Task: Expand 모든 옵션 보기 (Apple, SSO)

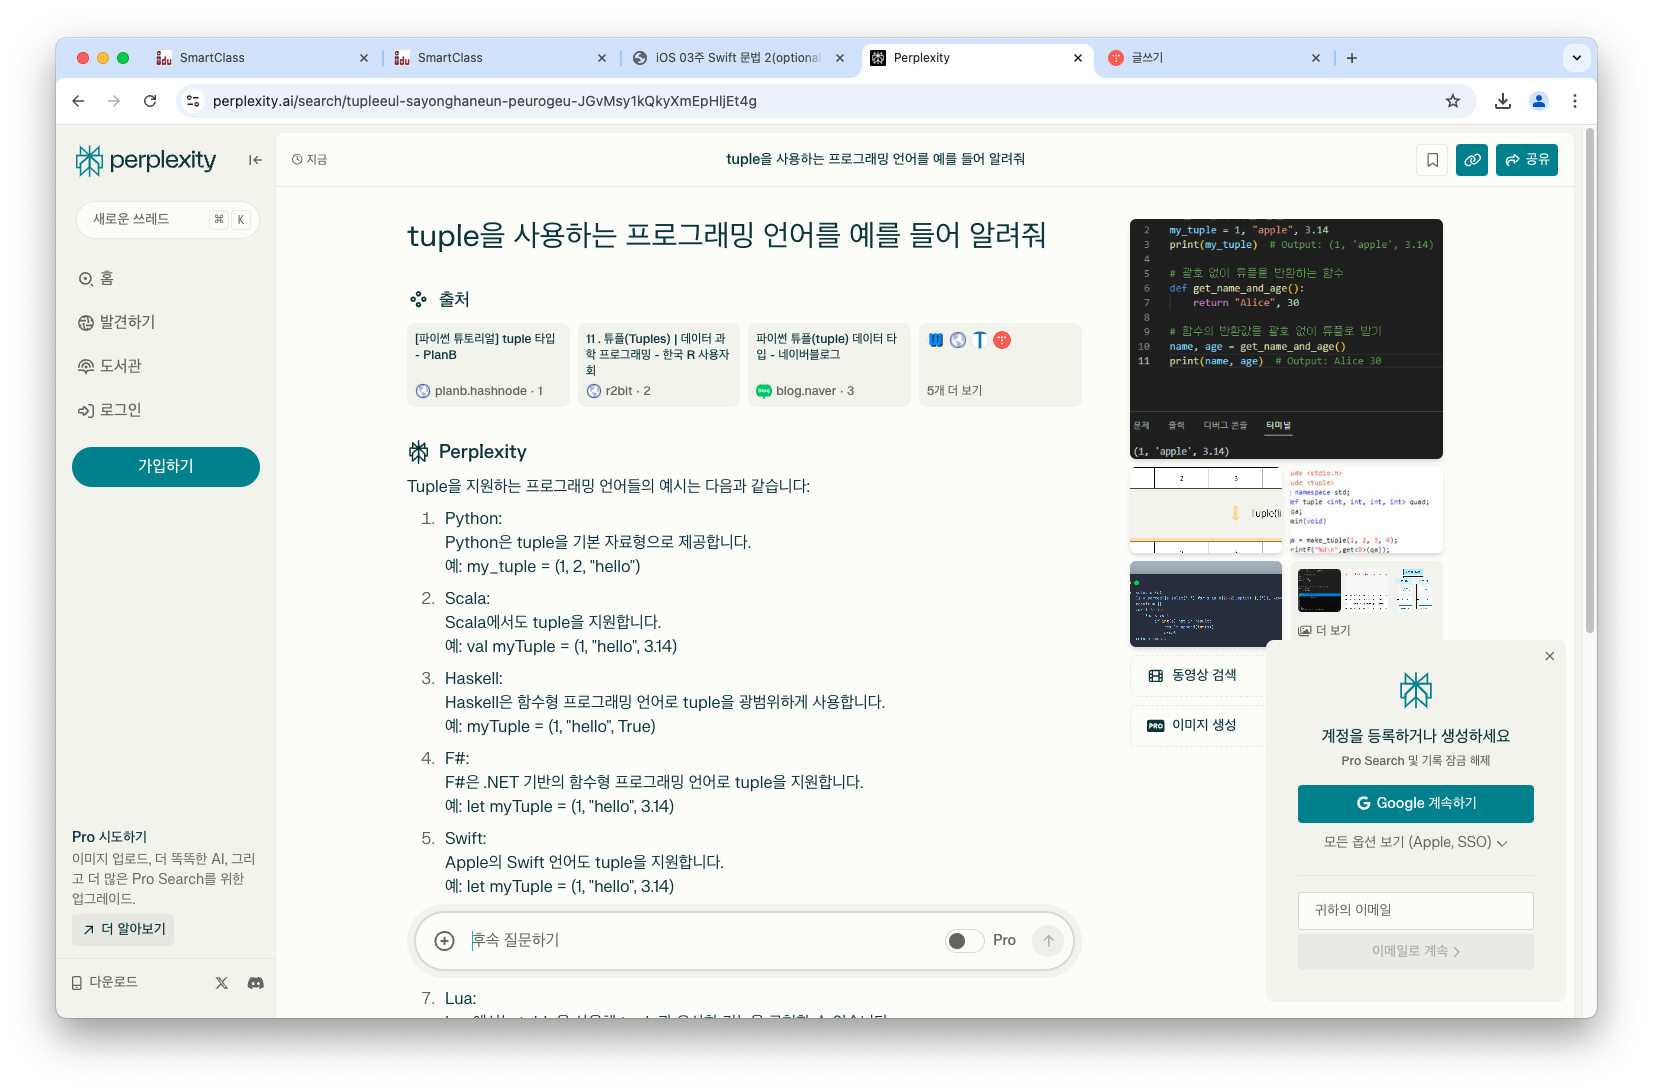Action: tap(1415, 843)
